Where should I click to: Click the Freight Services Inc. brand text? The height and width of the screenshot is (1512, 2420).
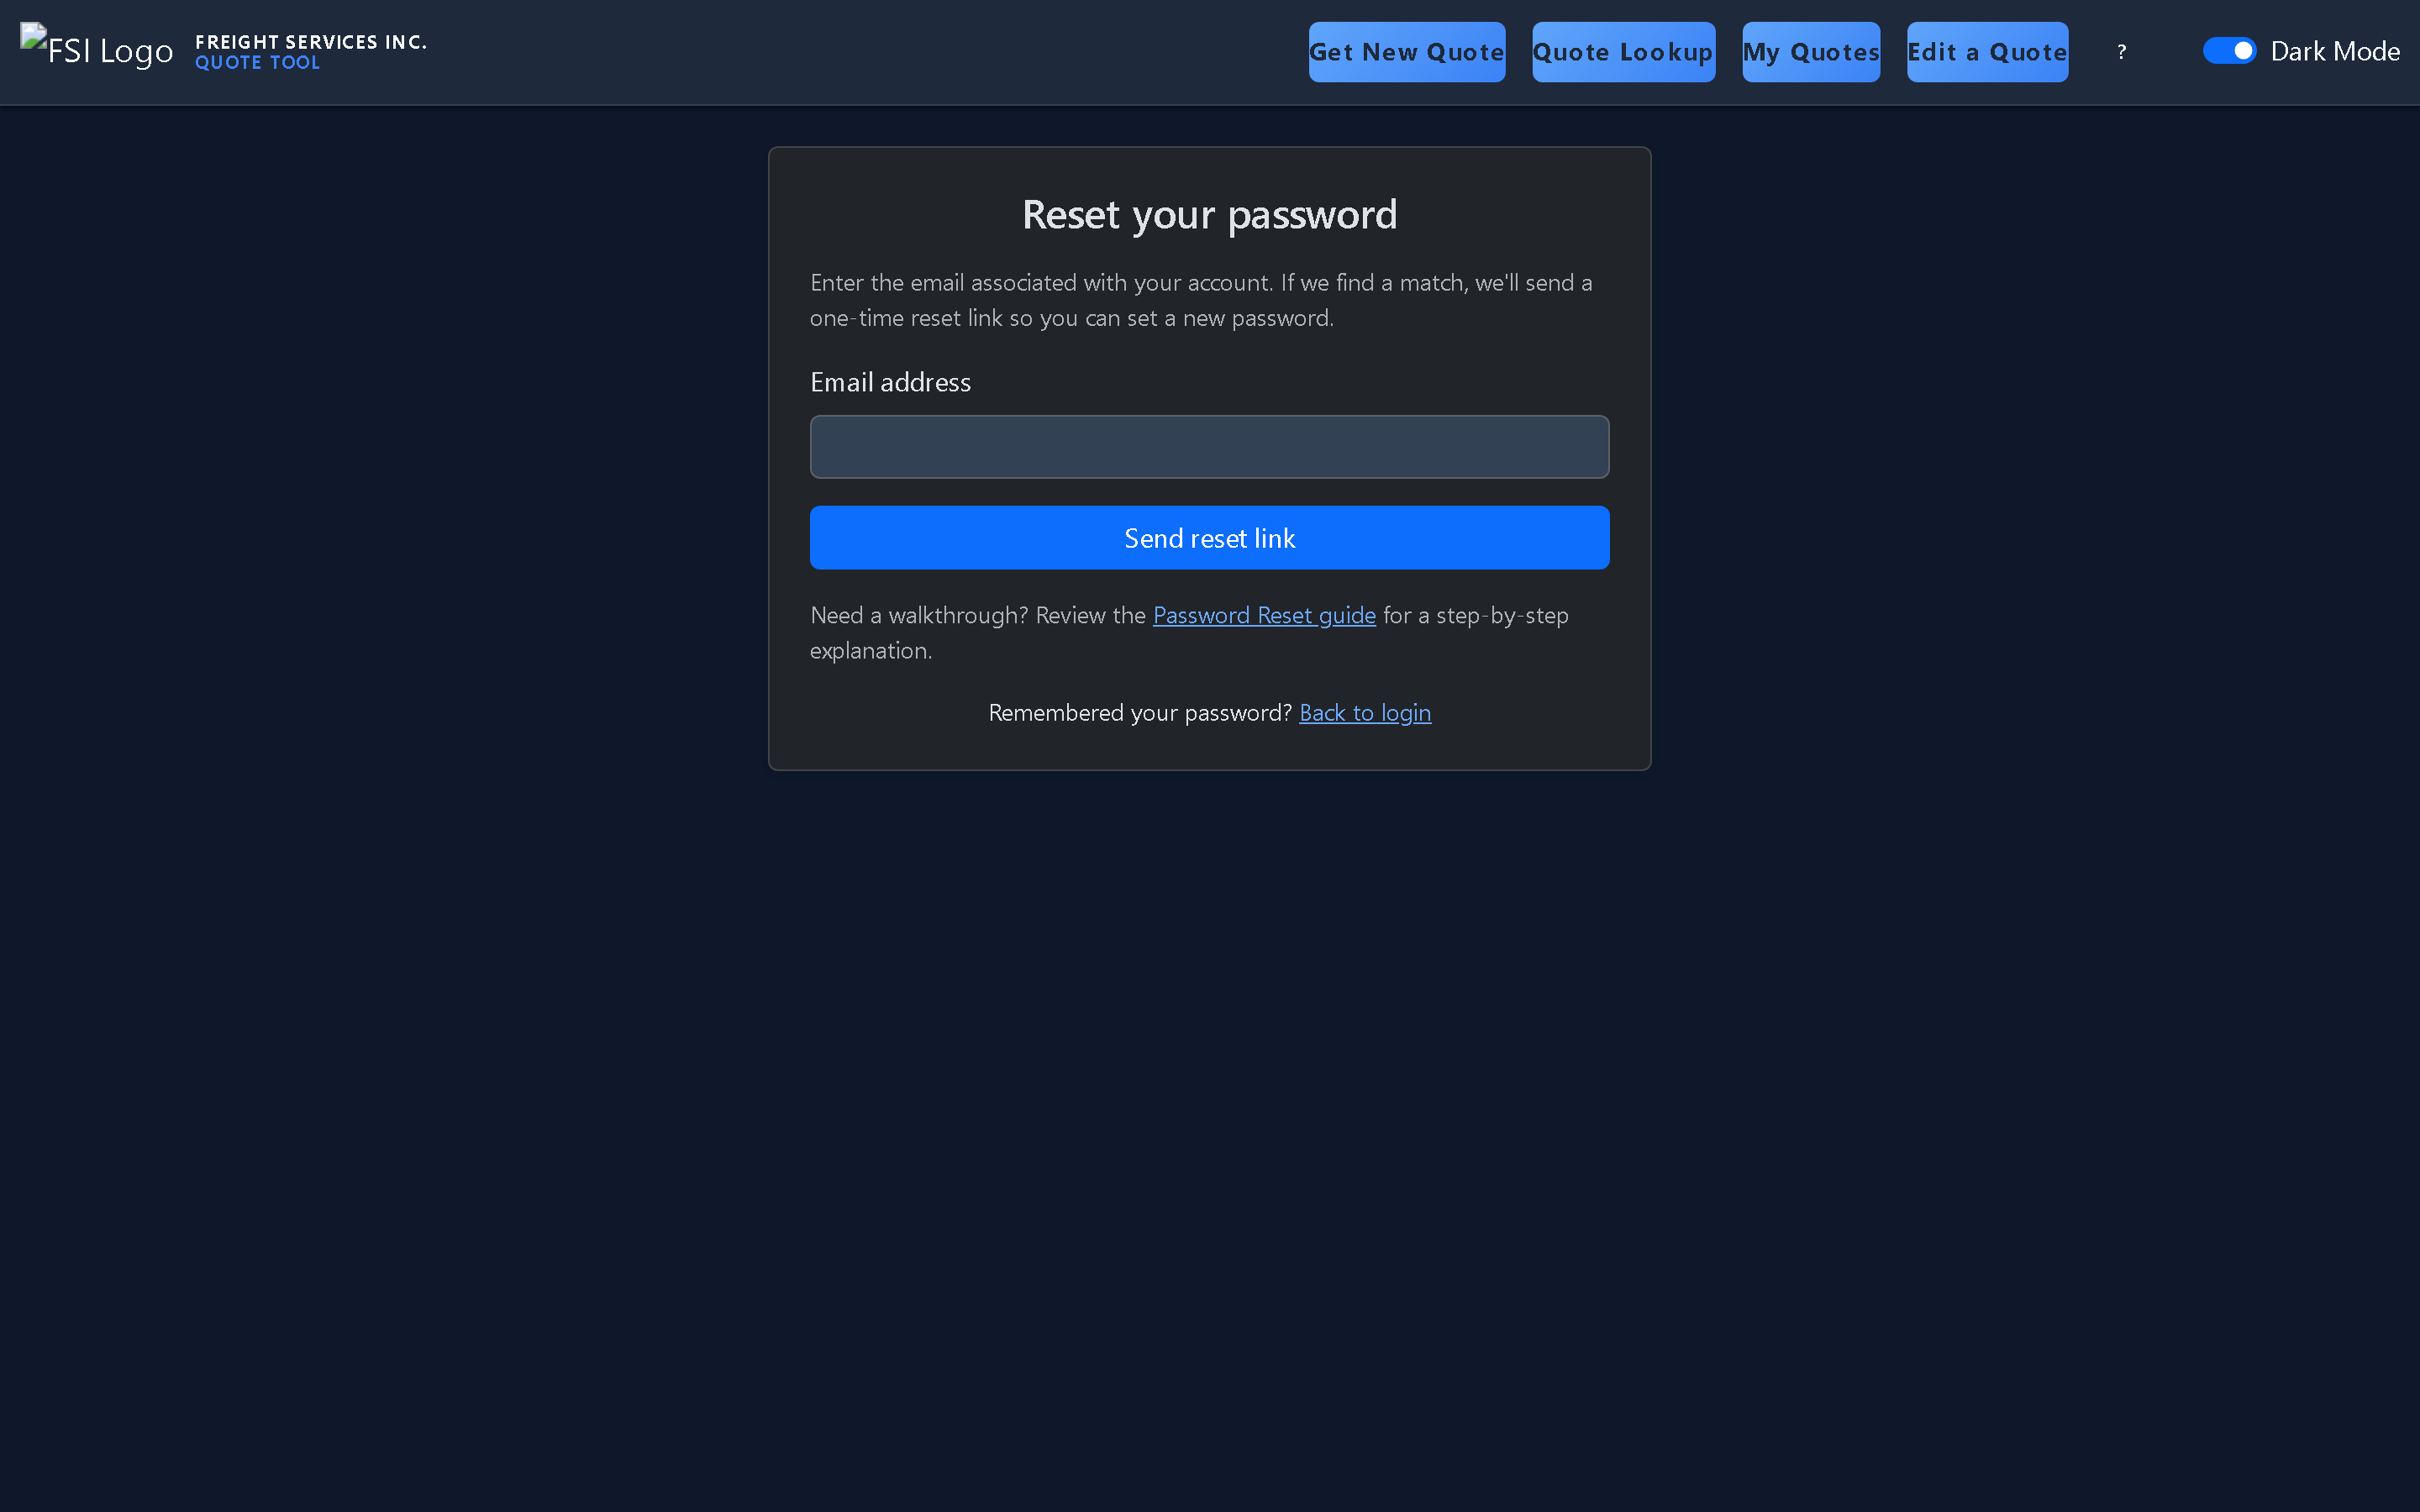coord(311,42)
